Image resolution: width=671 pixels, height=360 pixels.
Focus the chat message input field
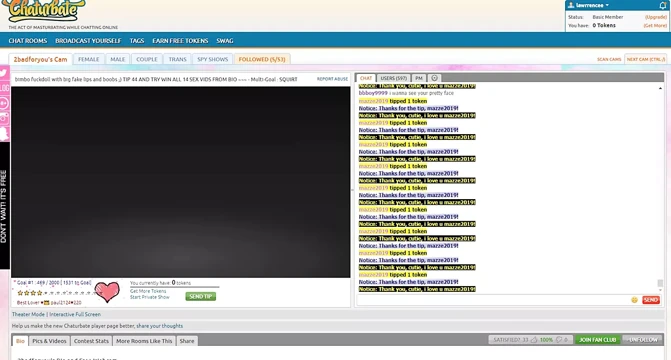click(493, 300)
